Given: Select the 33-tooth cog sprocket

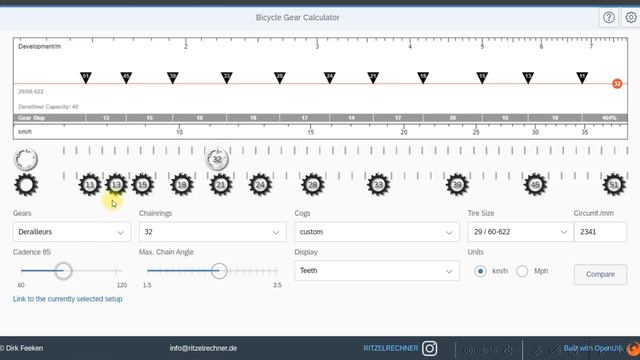Looking at the screenshot, I should point(378,185).
